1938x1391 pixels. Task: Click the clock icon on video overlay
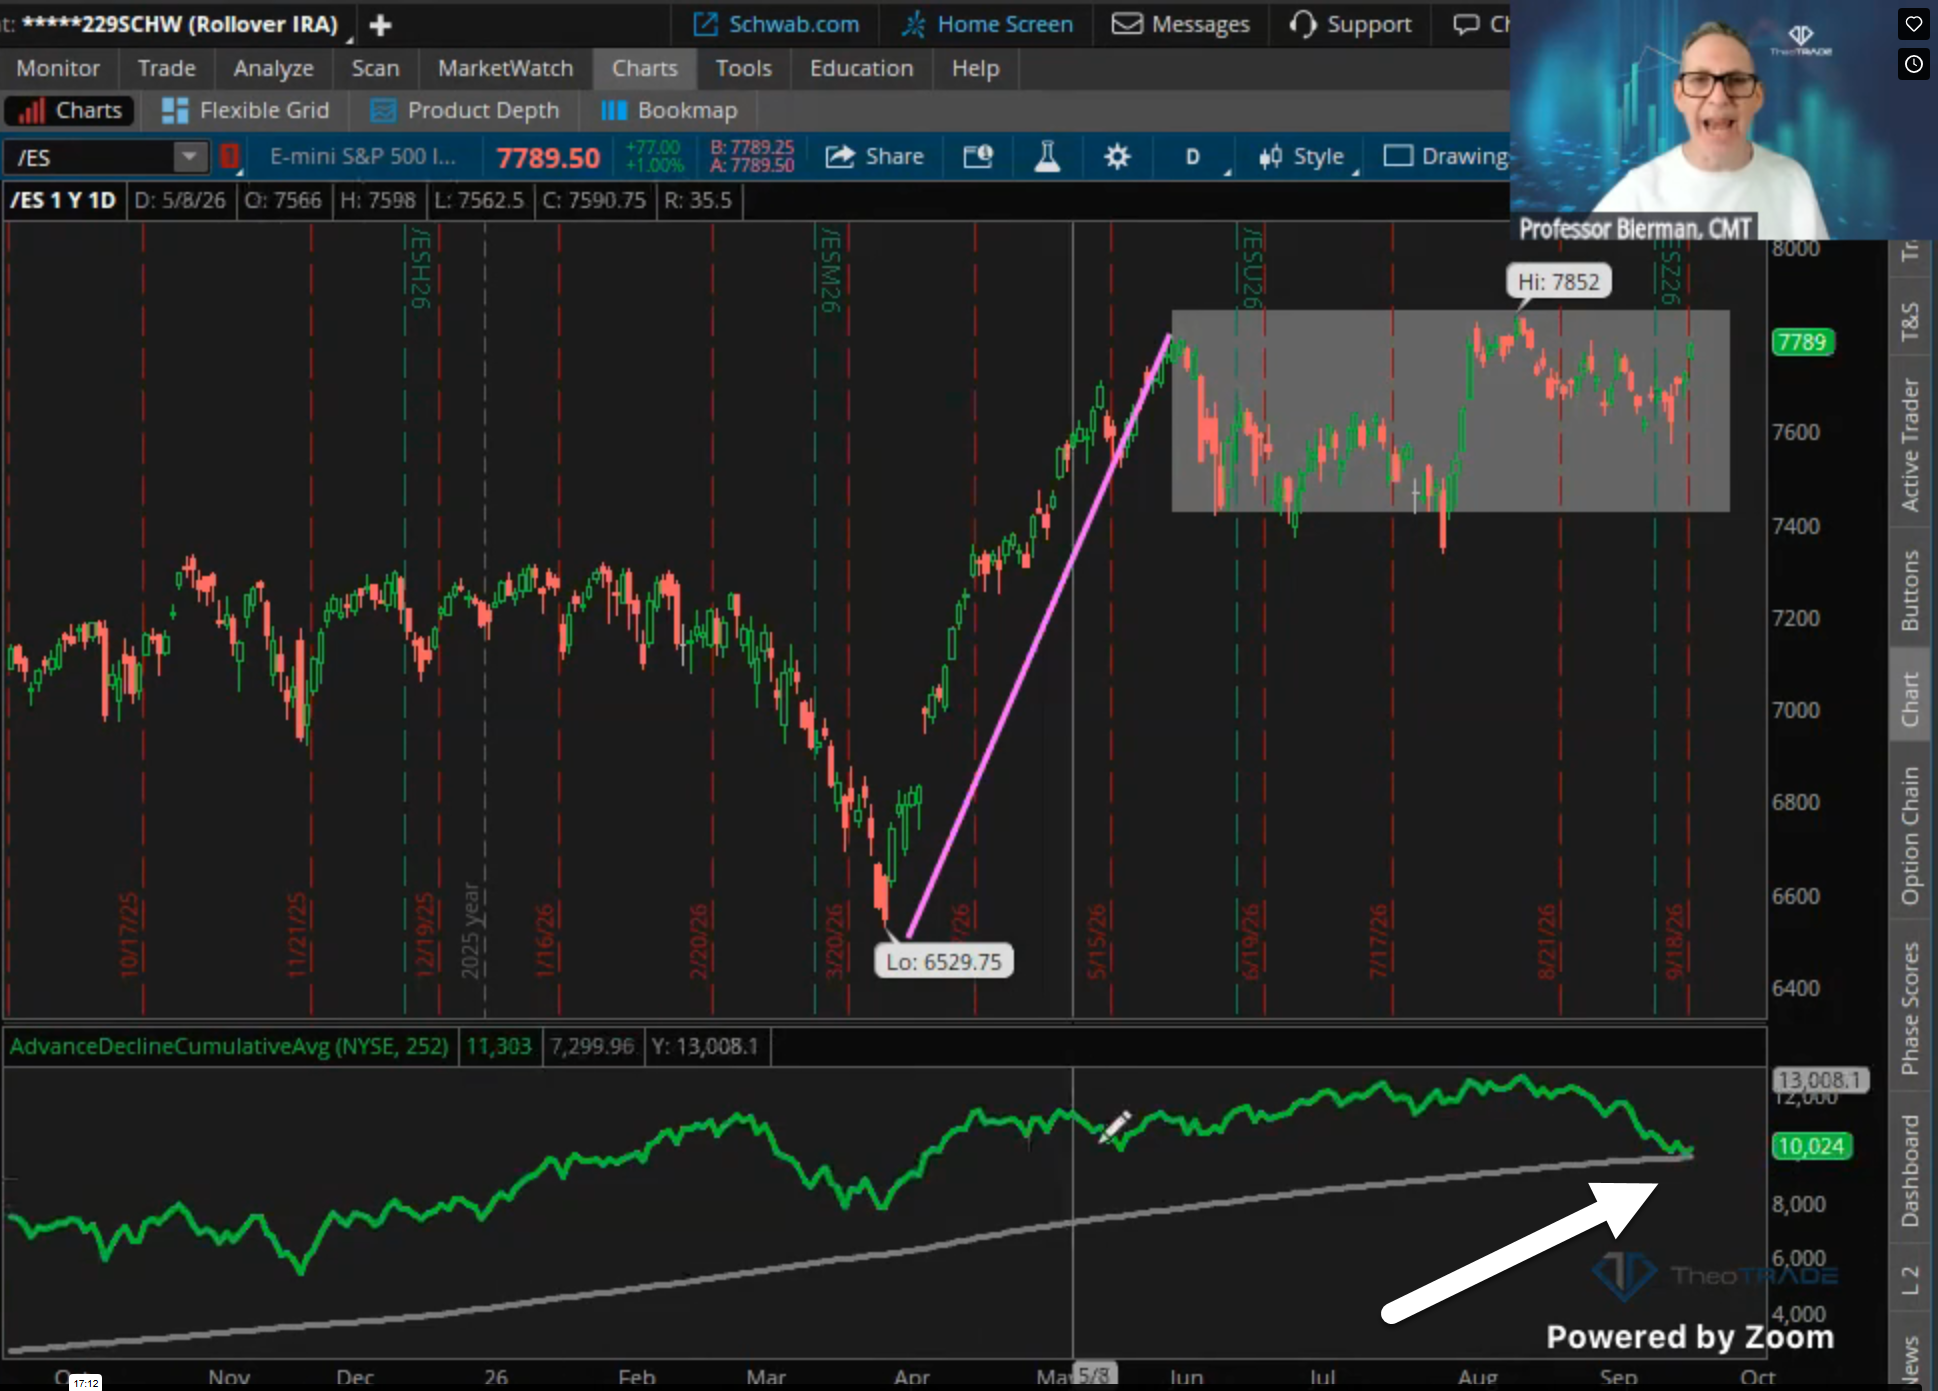pos(1913,65)
